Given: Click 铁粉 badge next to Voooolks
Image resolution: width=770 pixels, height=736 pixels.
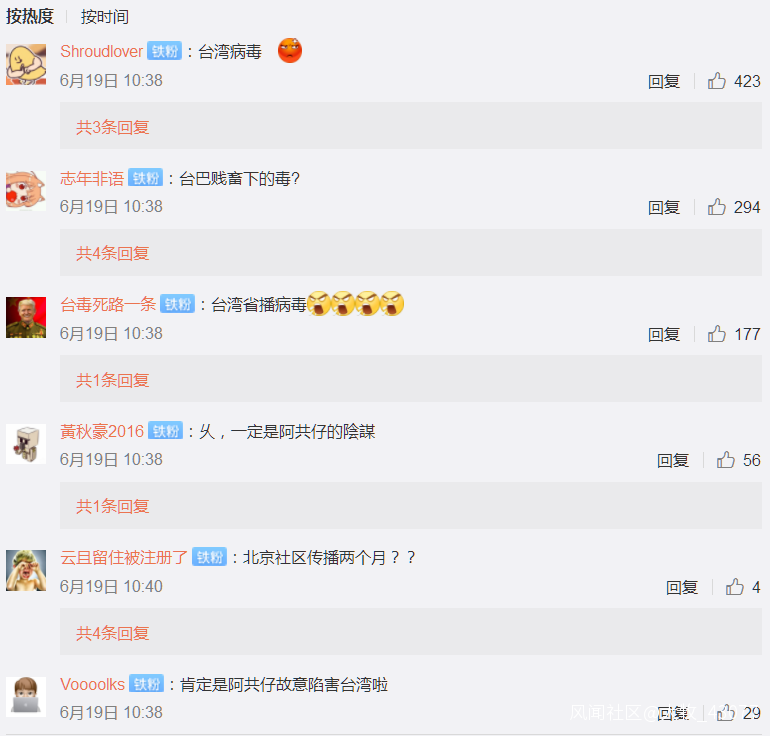Looking at the screenshot, I should 147,683.
